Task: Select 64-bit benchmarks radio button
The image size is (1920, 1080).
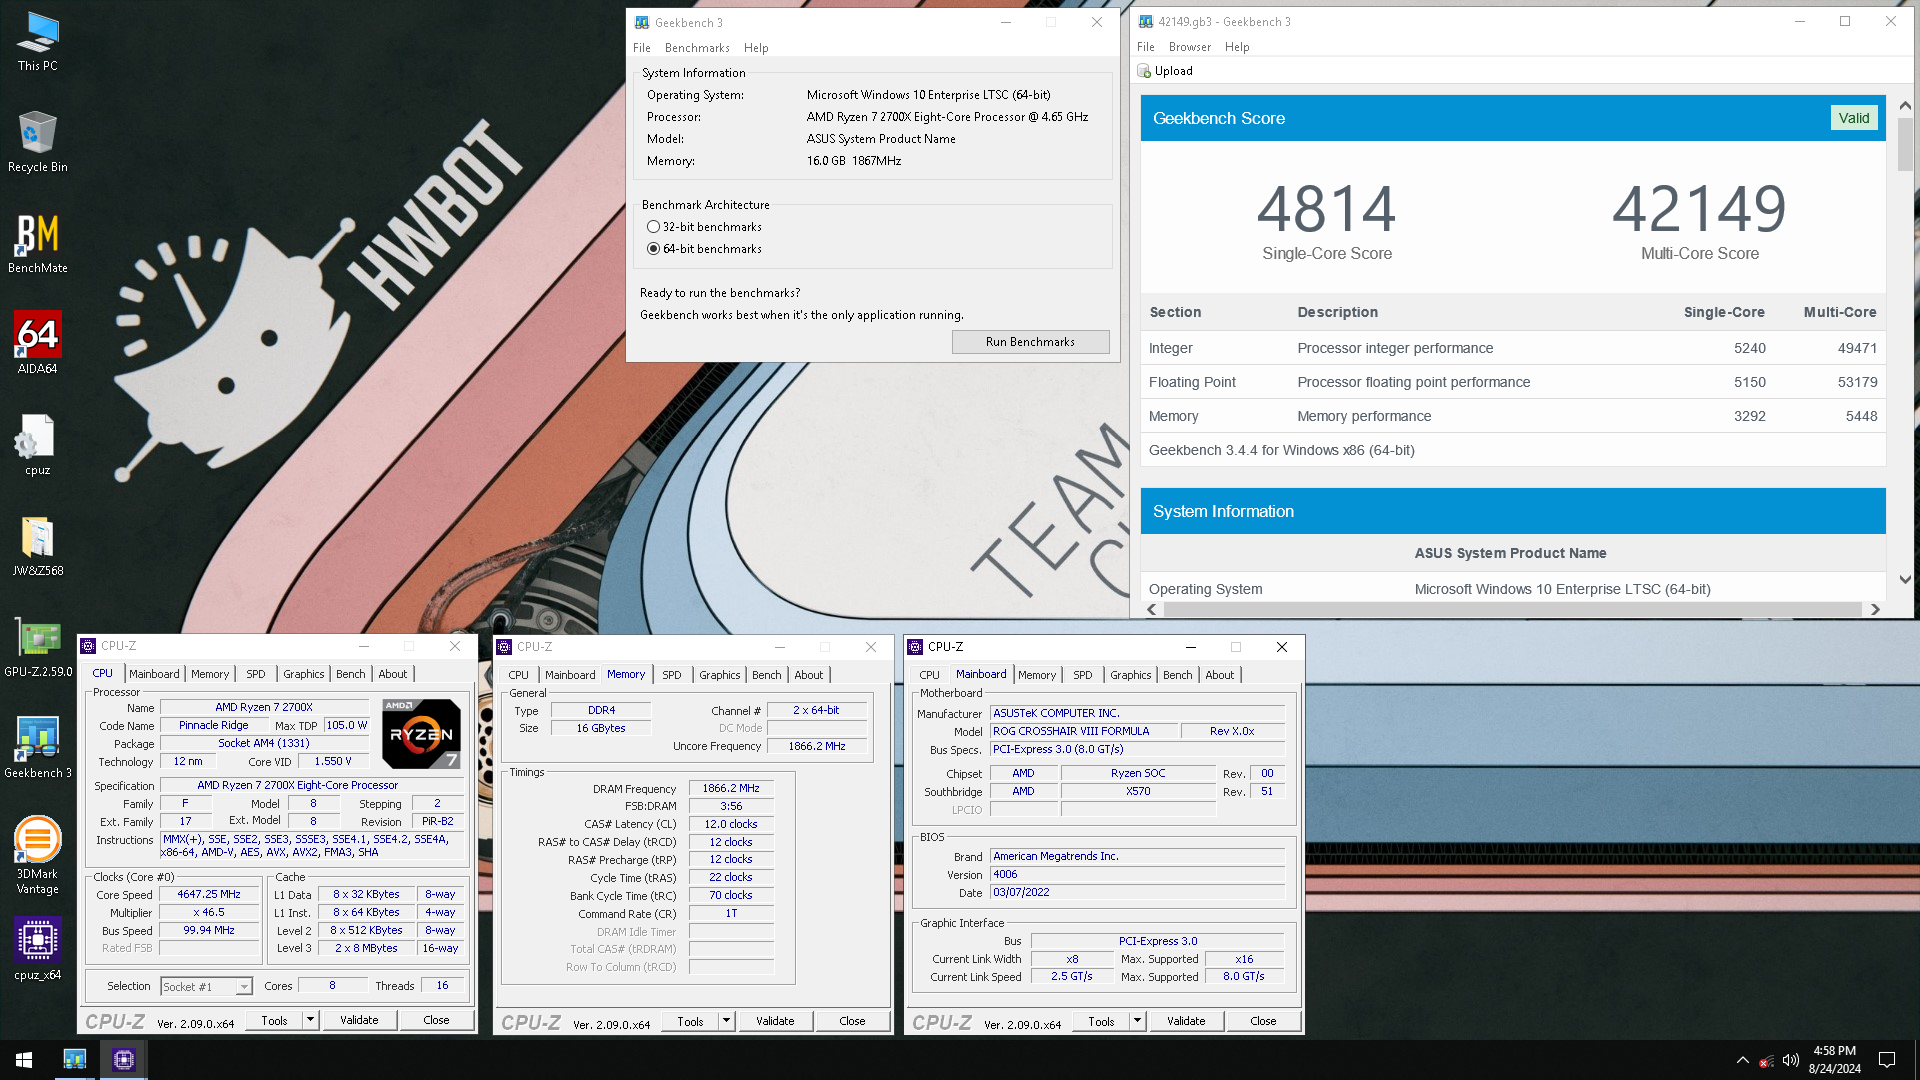Action: coord(654,249)
